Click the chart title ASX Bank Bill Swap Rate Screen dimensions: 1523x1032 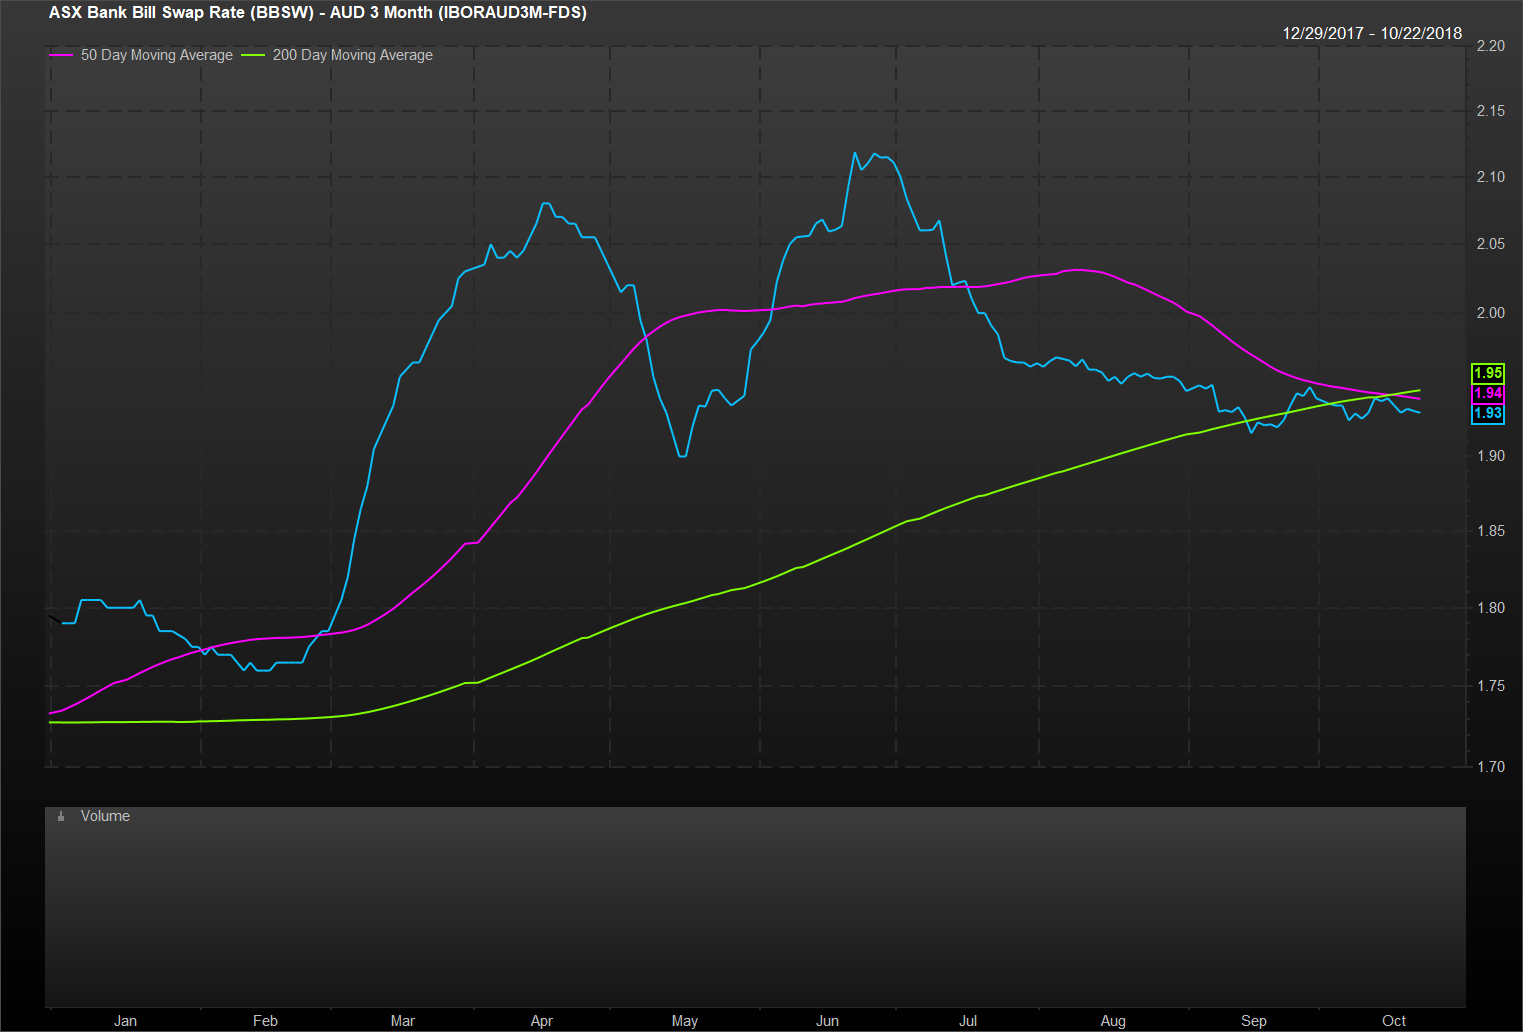(x=317, y=13)
